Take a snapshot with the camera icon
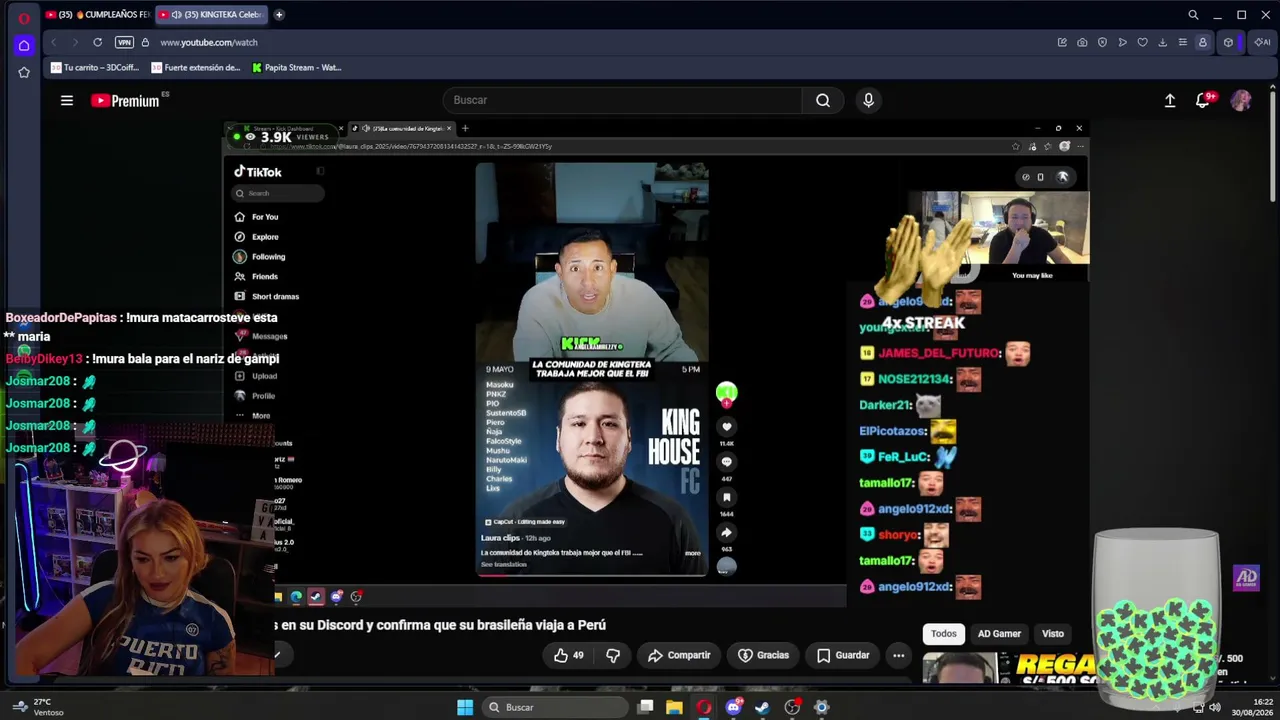Viewport: 1280px width, 720px height. coord(1082,42)
